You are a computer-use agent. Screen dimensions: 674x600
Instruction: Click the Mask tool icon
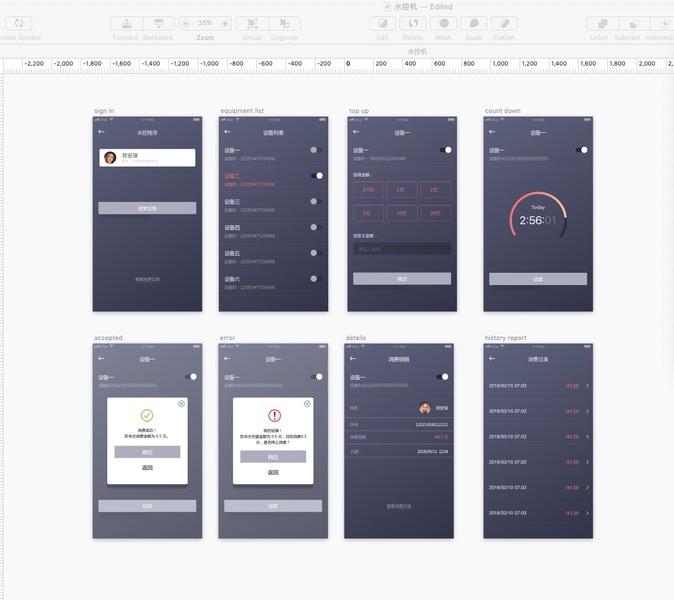(444, 23)
